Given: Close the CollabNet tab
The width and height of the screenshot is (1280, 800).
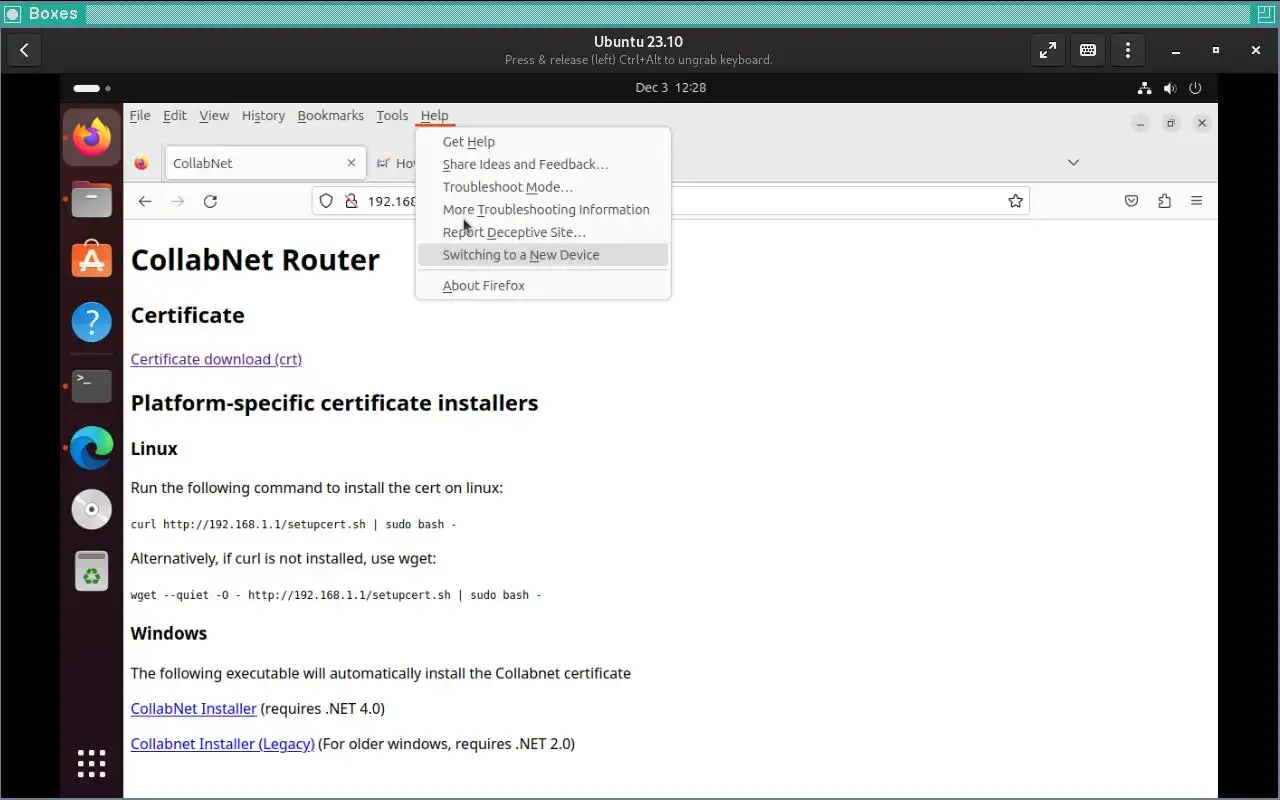Looking at the screenshot, I should click(x=351, y=163).
